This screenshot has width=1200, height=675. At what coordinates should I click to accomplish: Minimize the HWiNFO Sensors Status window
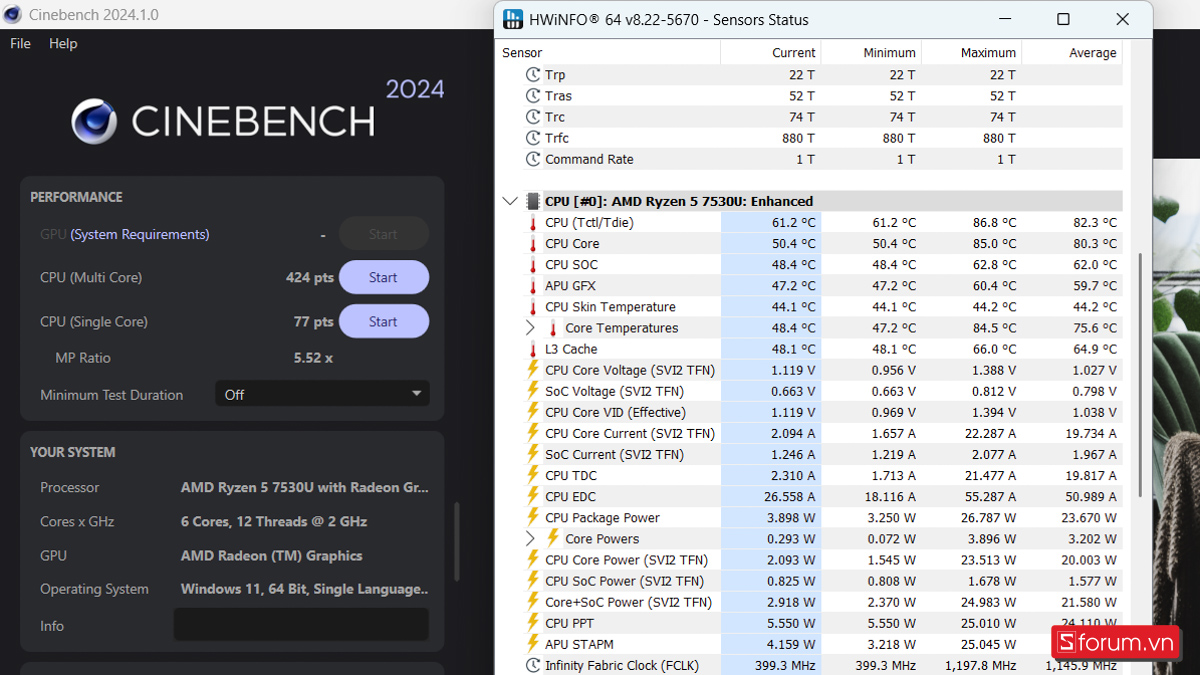pos(1003,19)
